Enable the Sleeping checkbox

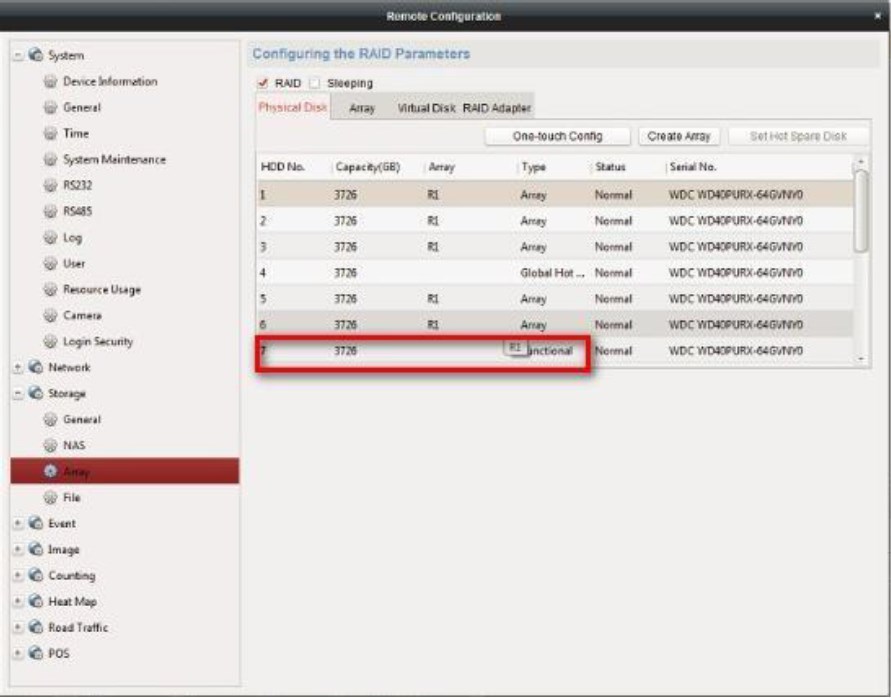coord(316,83)
